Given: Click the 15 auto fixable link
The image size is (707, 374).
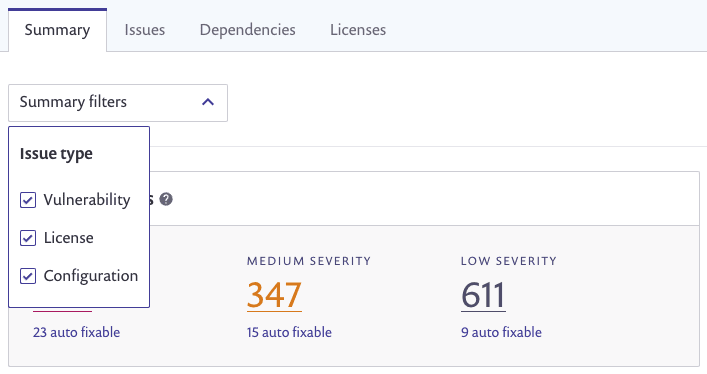Looking at the screenshot, I should point(289,332).
